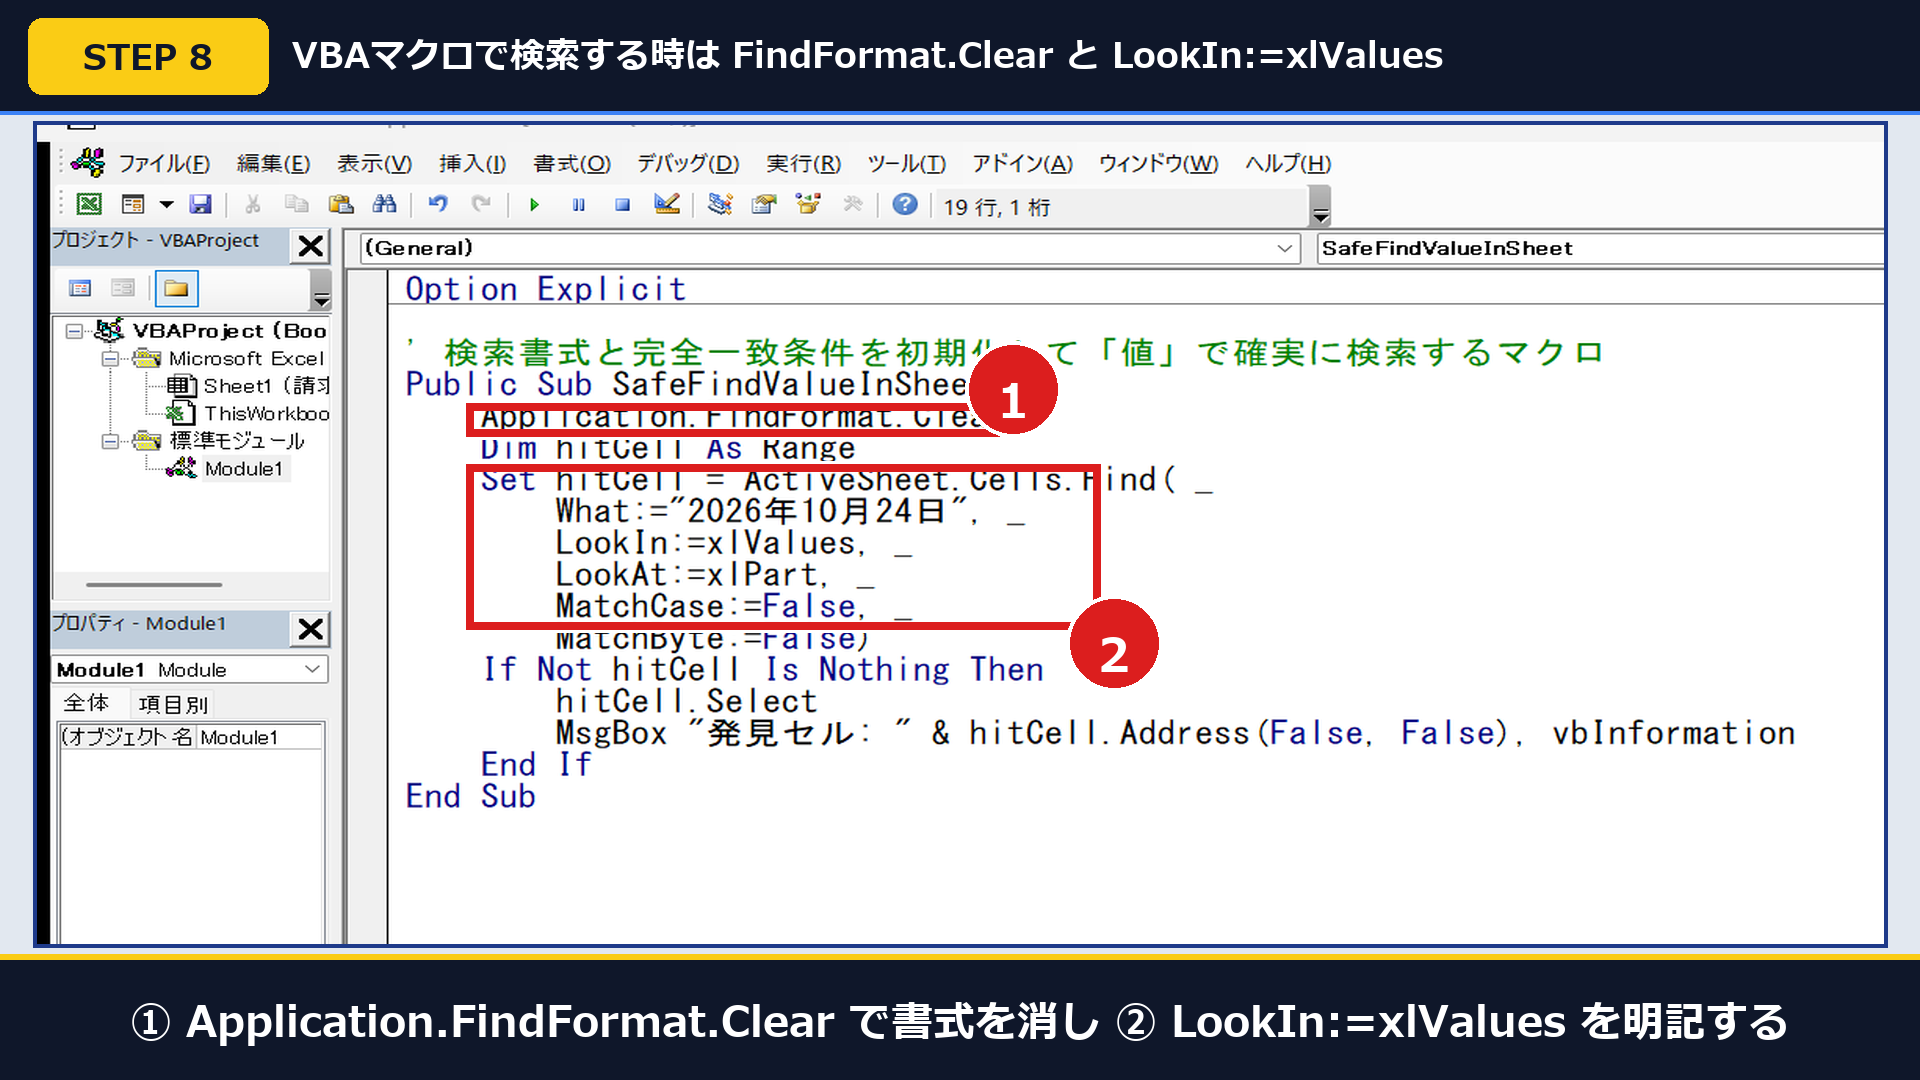Switch to the 全体 properties tab

tap(86, 703)
